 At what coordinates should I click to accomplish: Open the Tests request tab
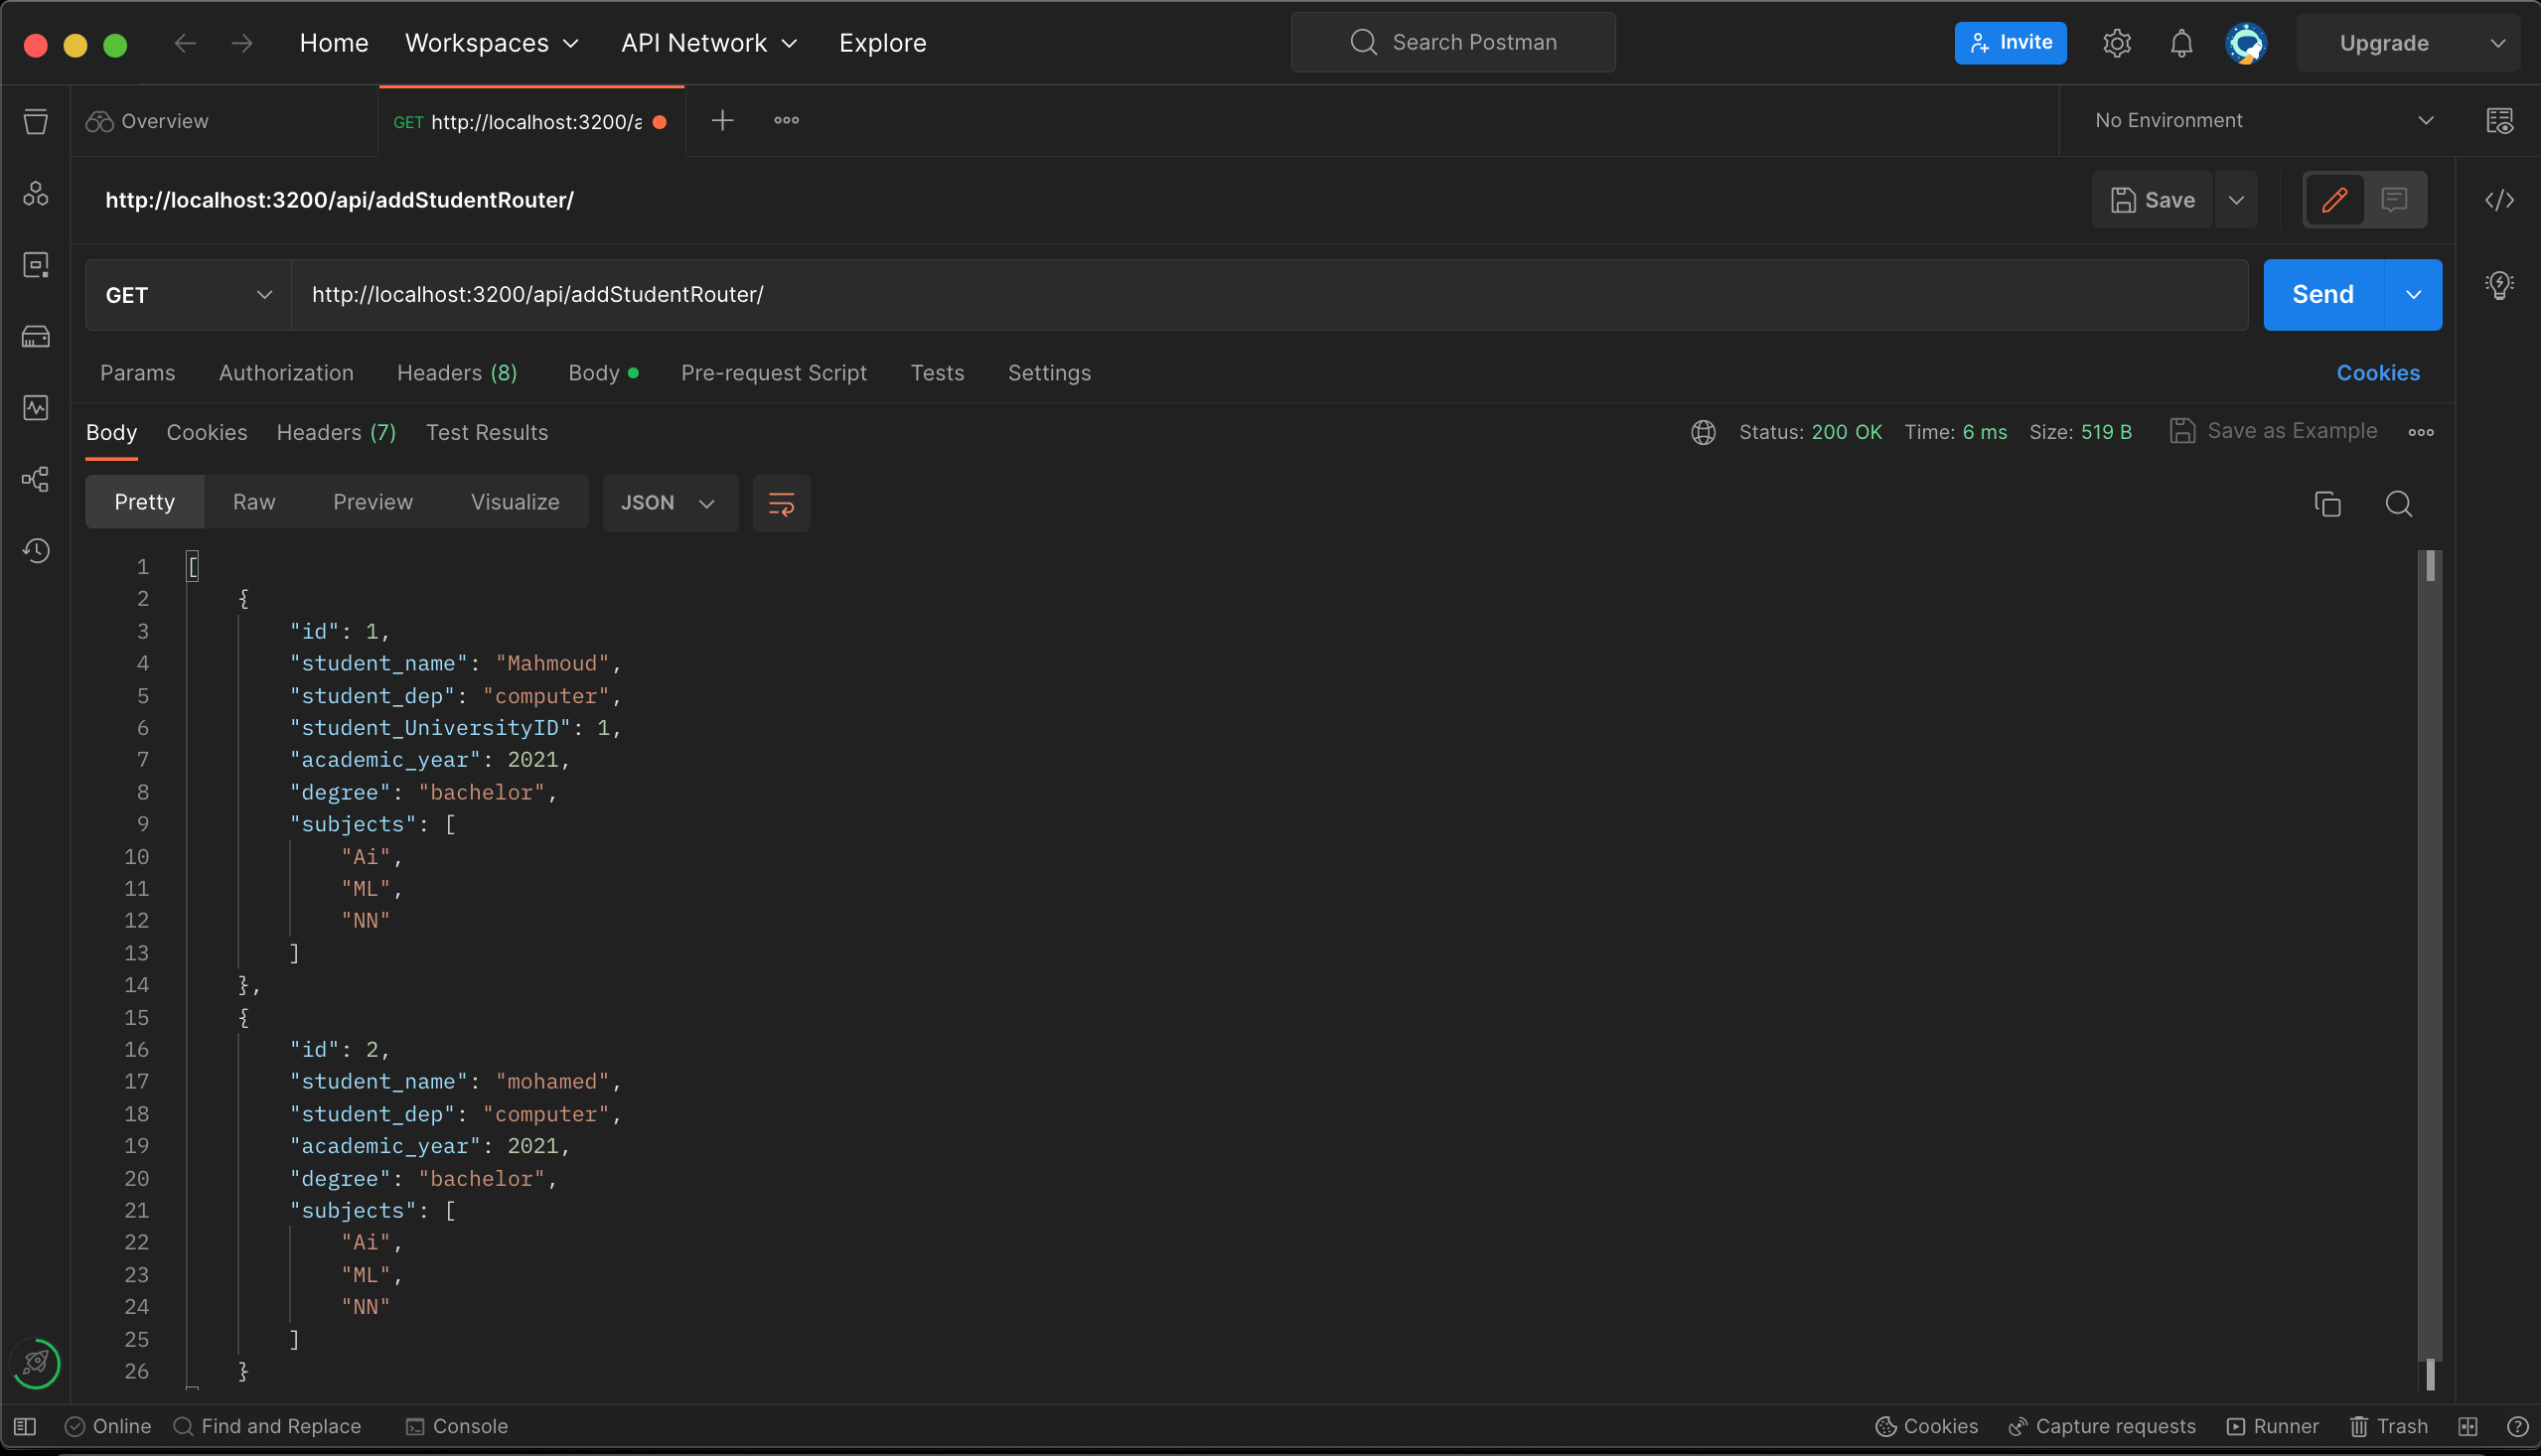(x=937, y=373)
